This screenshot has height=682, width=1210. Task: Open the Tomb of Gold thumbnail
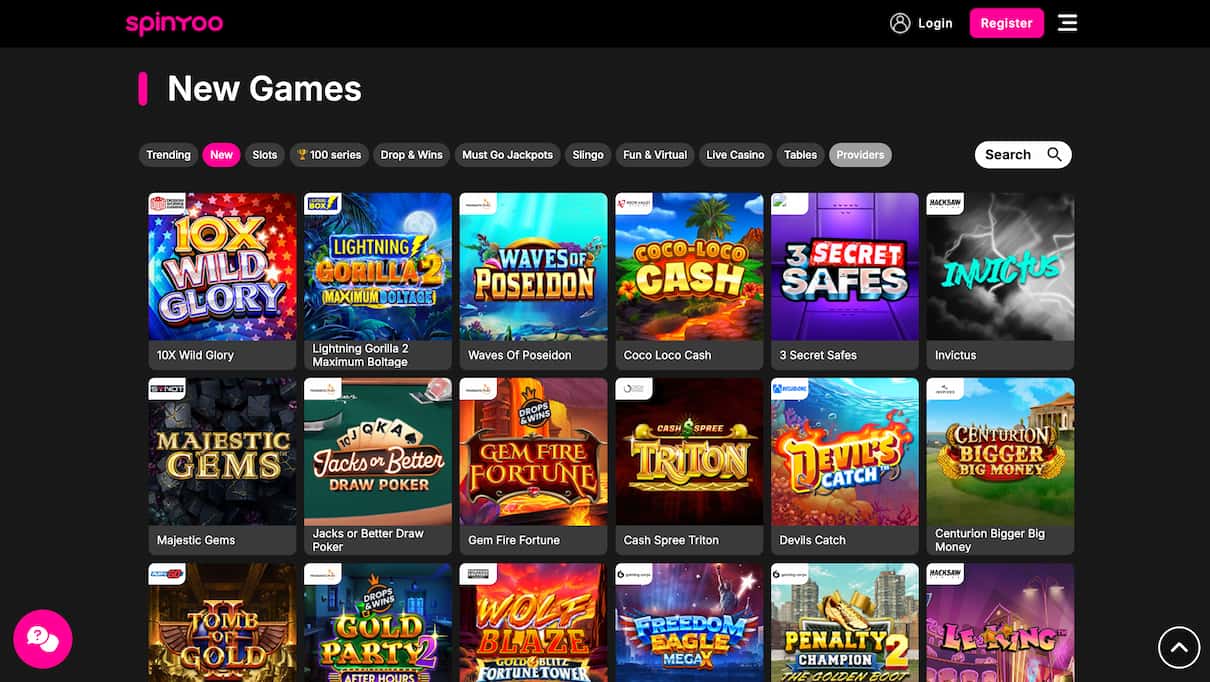[222, 622]
